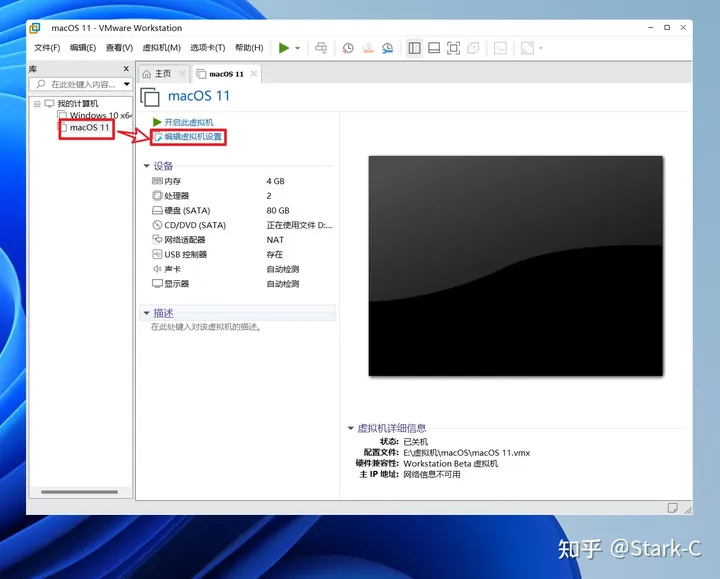Viewport: 720px width, 579px height.
Task: Click the 80 GB disk value
Action: [278, 210]
